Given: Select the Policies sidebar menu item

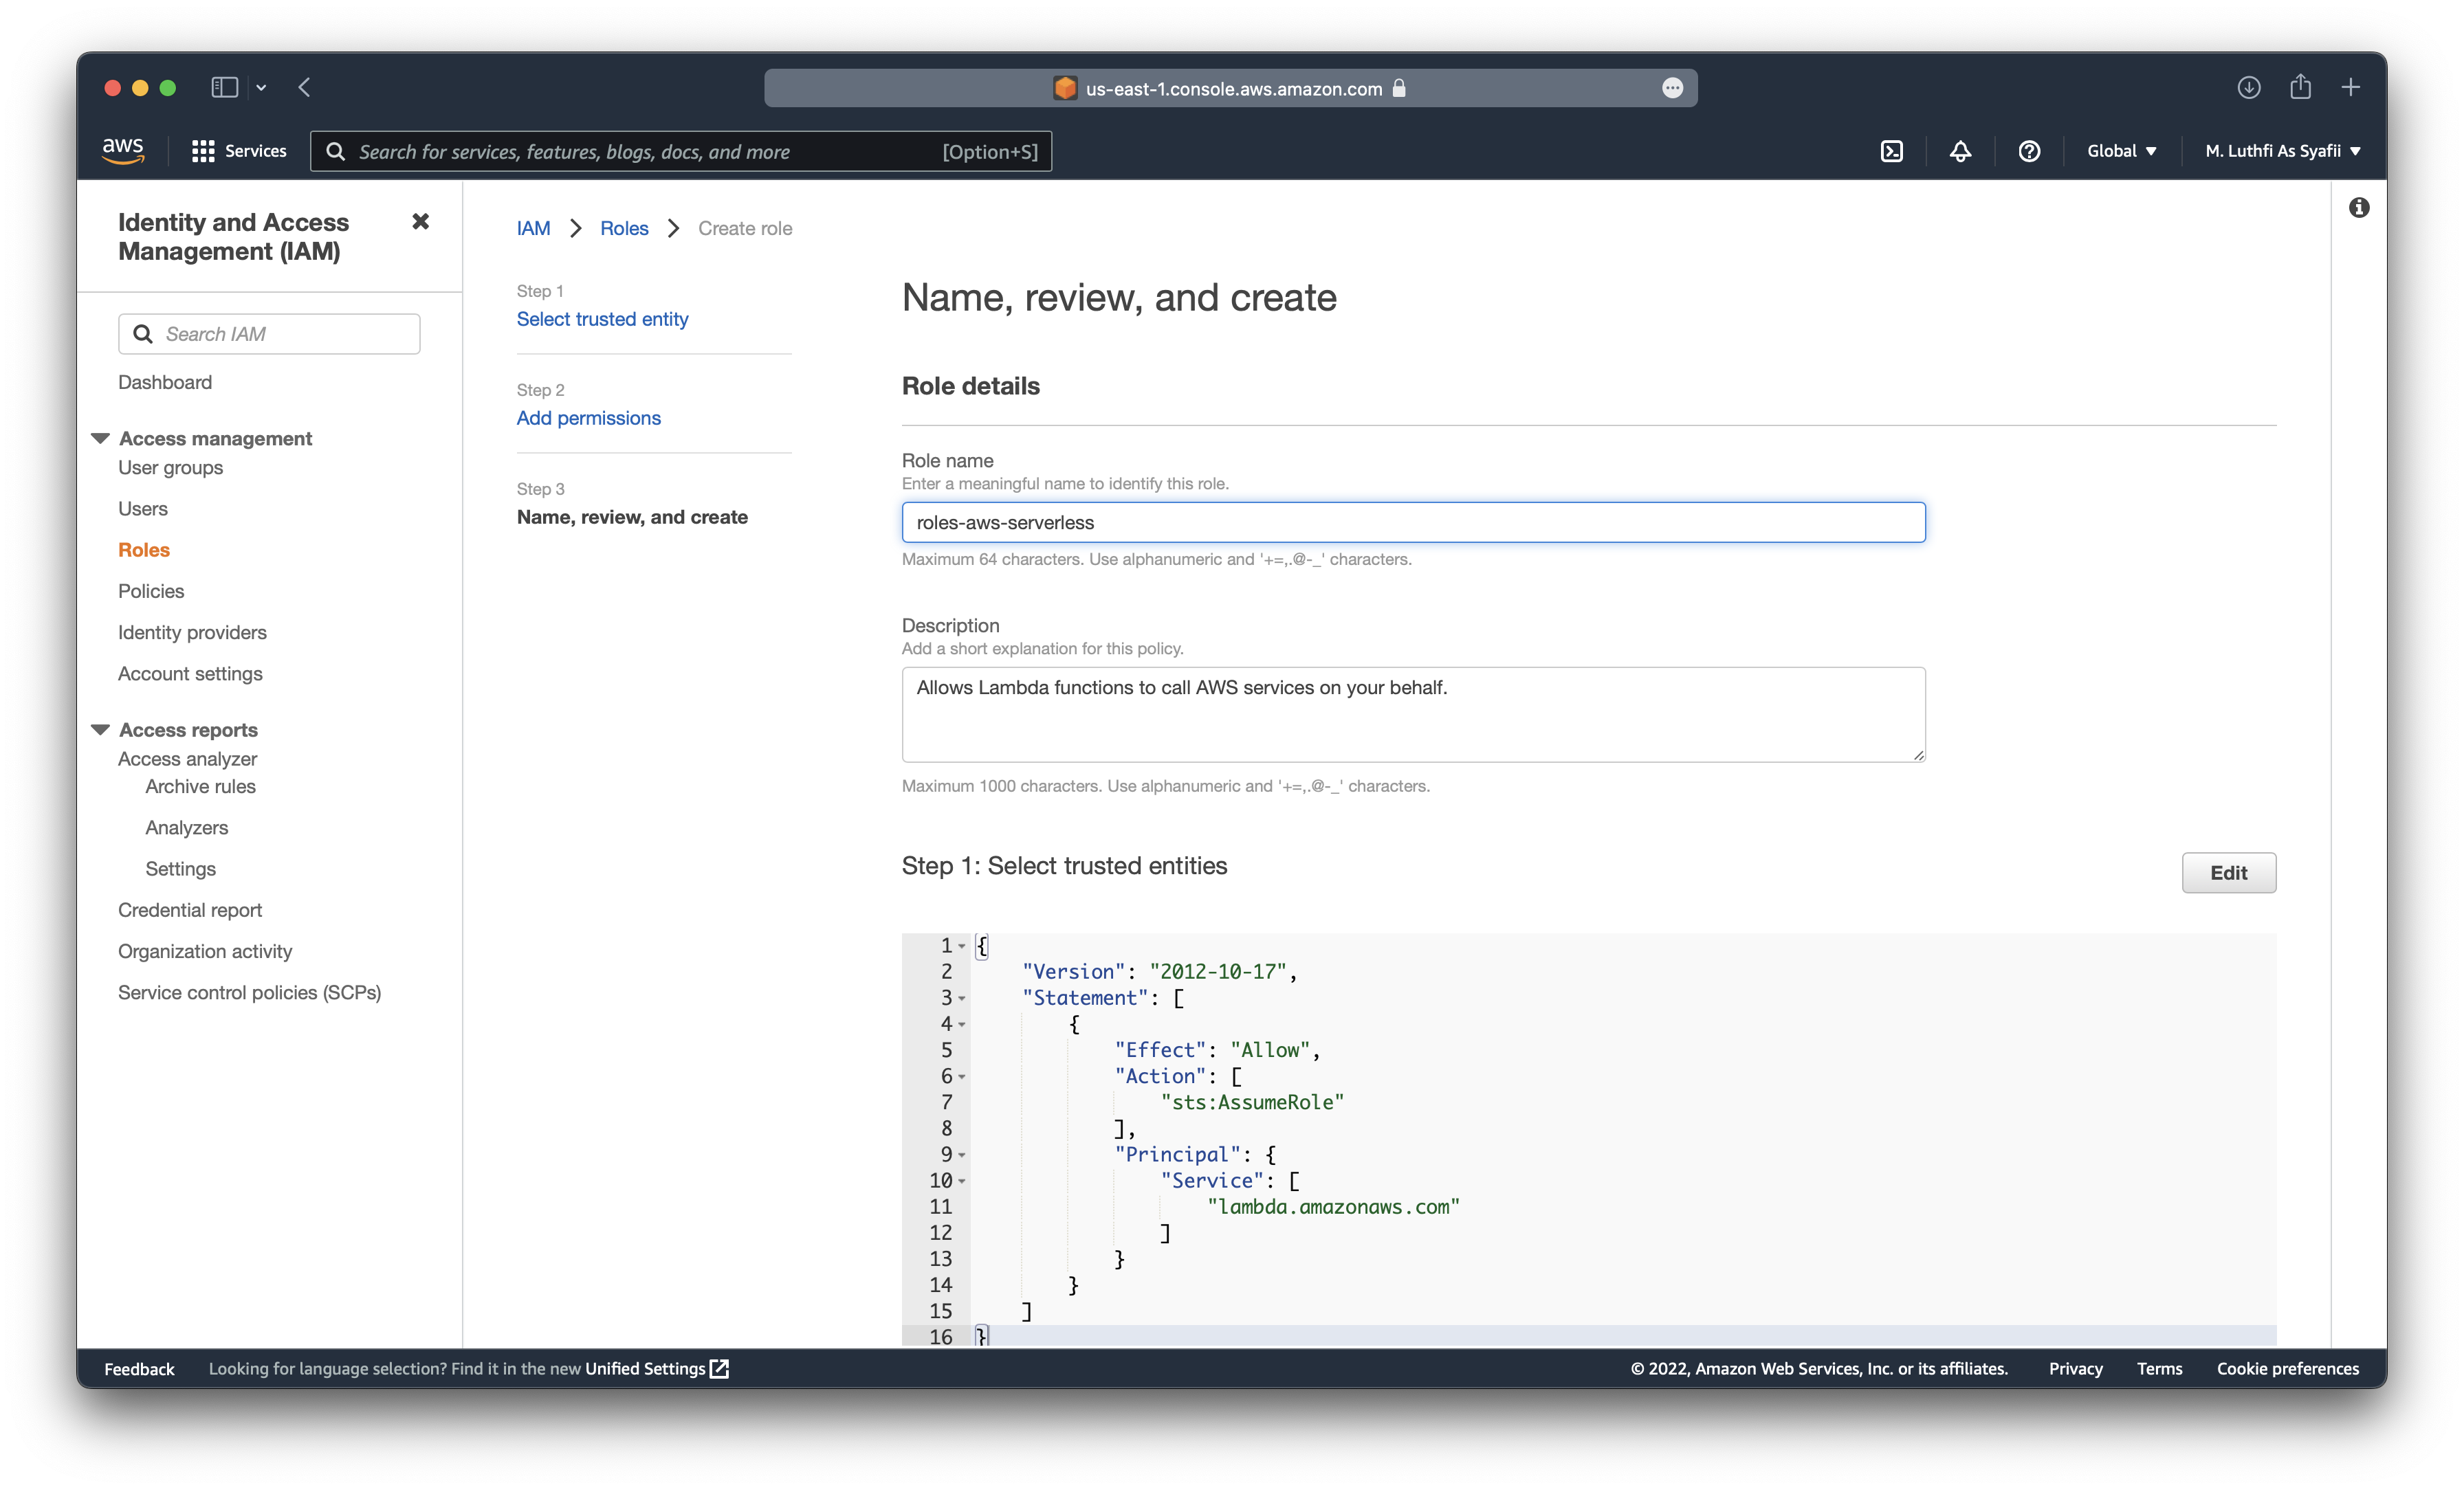Looking at the screenshot, I should [150, 589].
